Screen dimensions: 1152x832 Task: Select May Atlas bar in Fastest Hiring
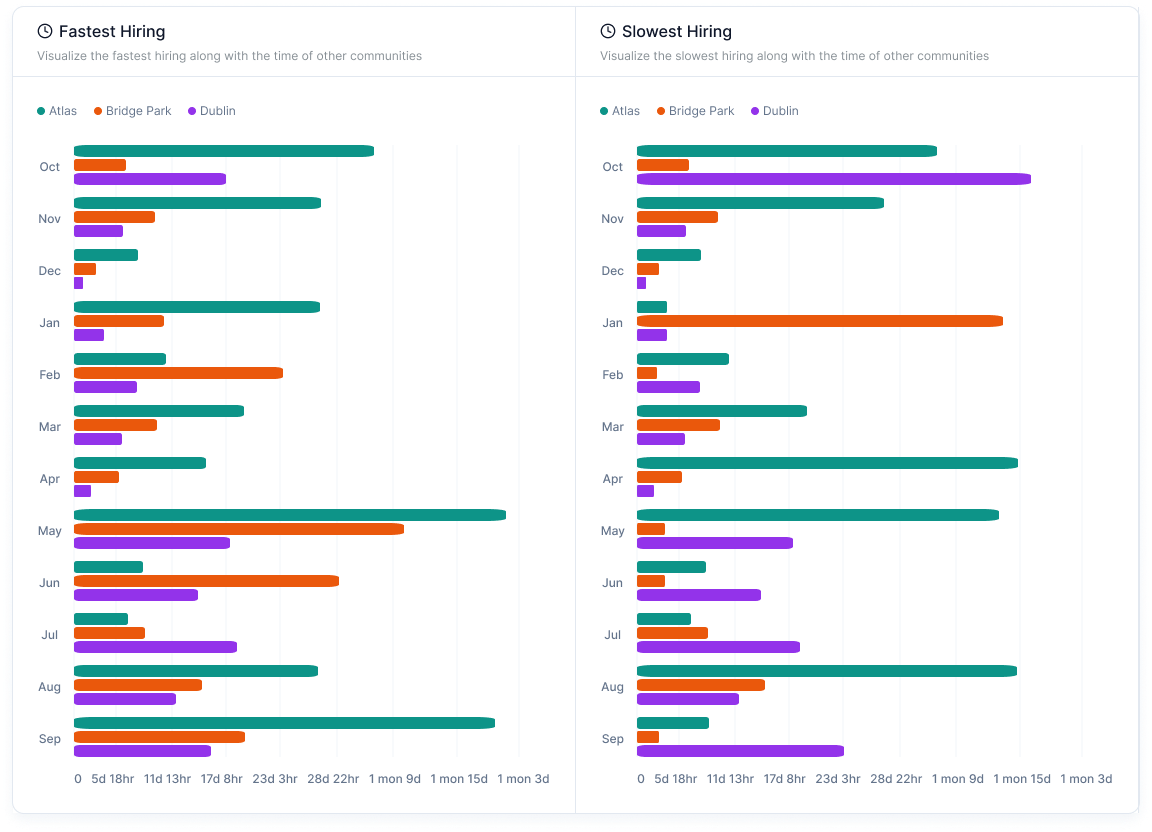tap(289, 515)
